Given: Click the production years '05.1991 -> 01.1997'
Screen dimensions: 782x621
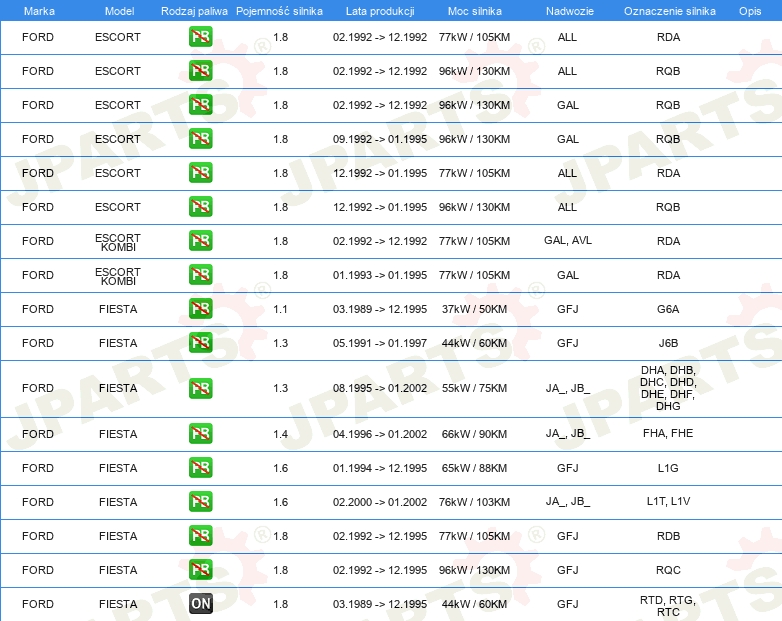Looking at the screenshot, I should (x=380, y=343).
